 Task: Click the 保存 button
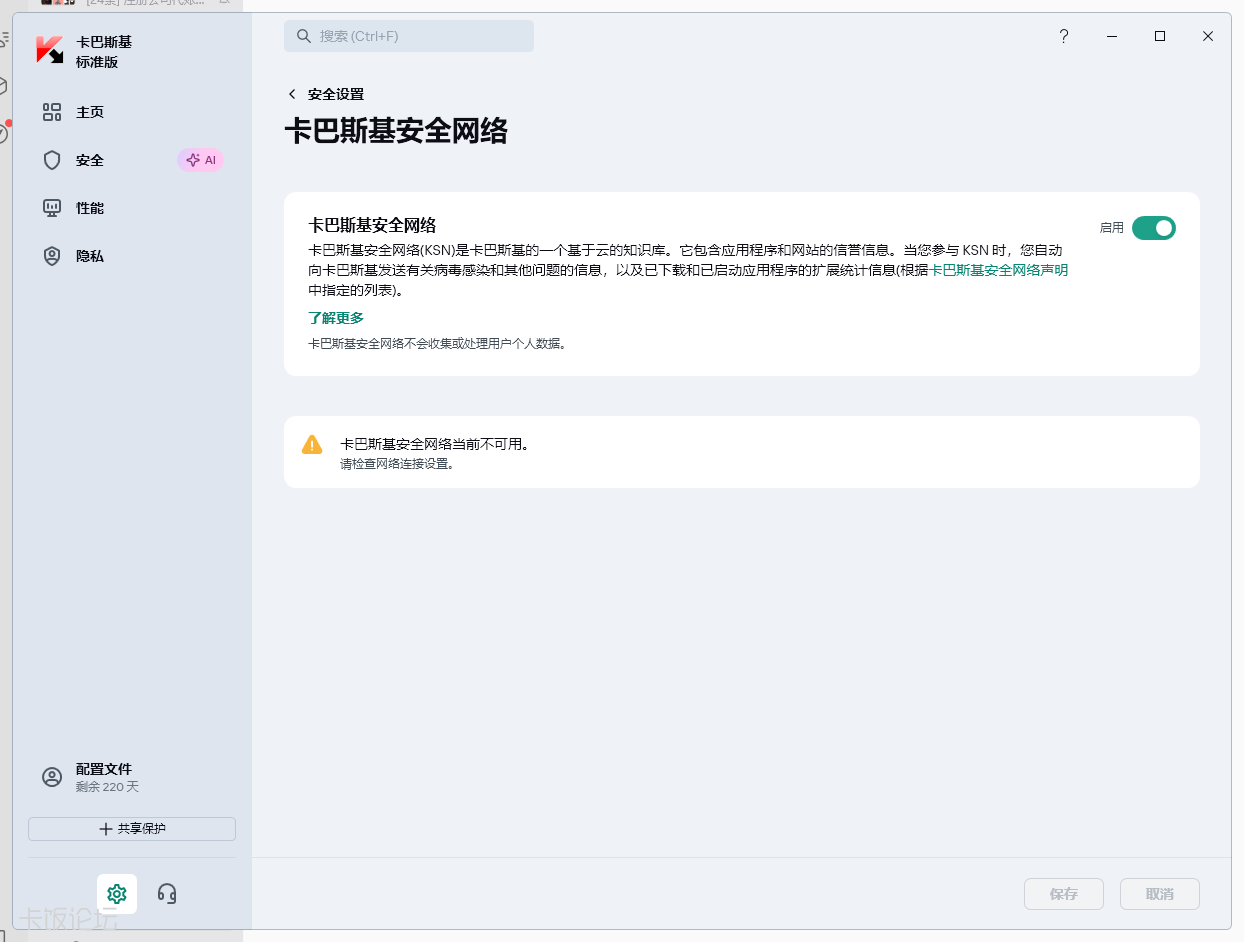coord(1064,894)
